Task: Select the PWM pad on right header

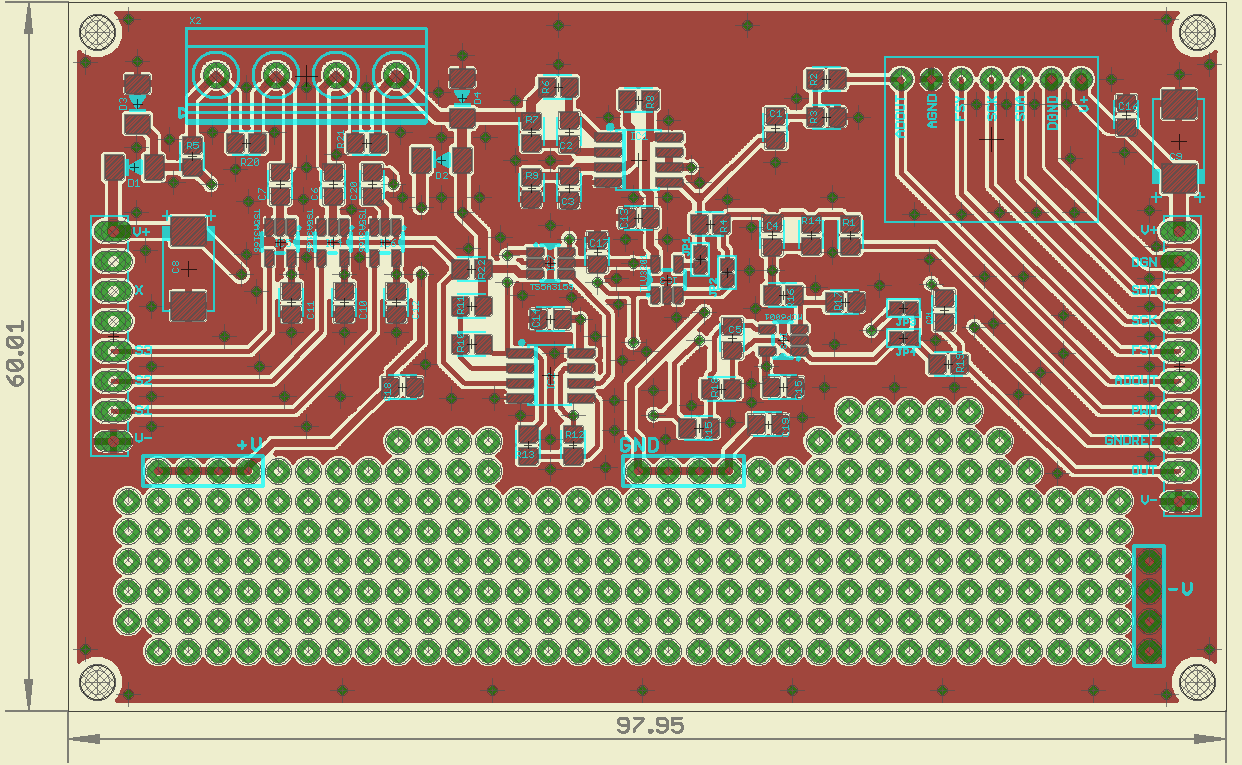Action: (x=1181, y=410)
